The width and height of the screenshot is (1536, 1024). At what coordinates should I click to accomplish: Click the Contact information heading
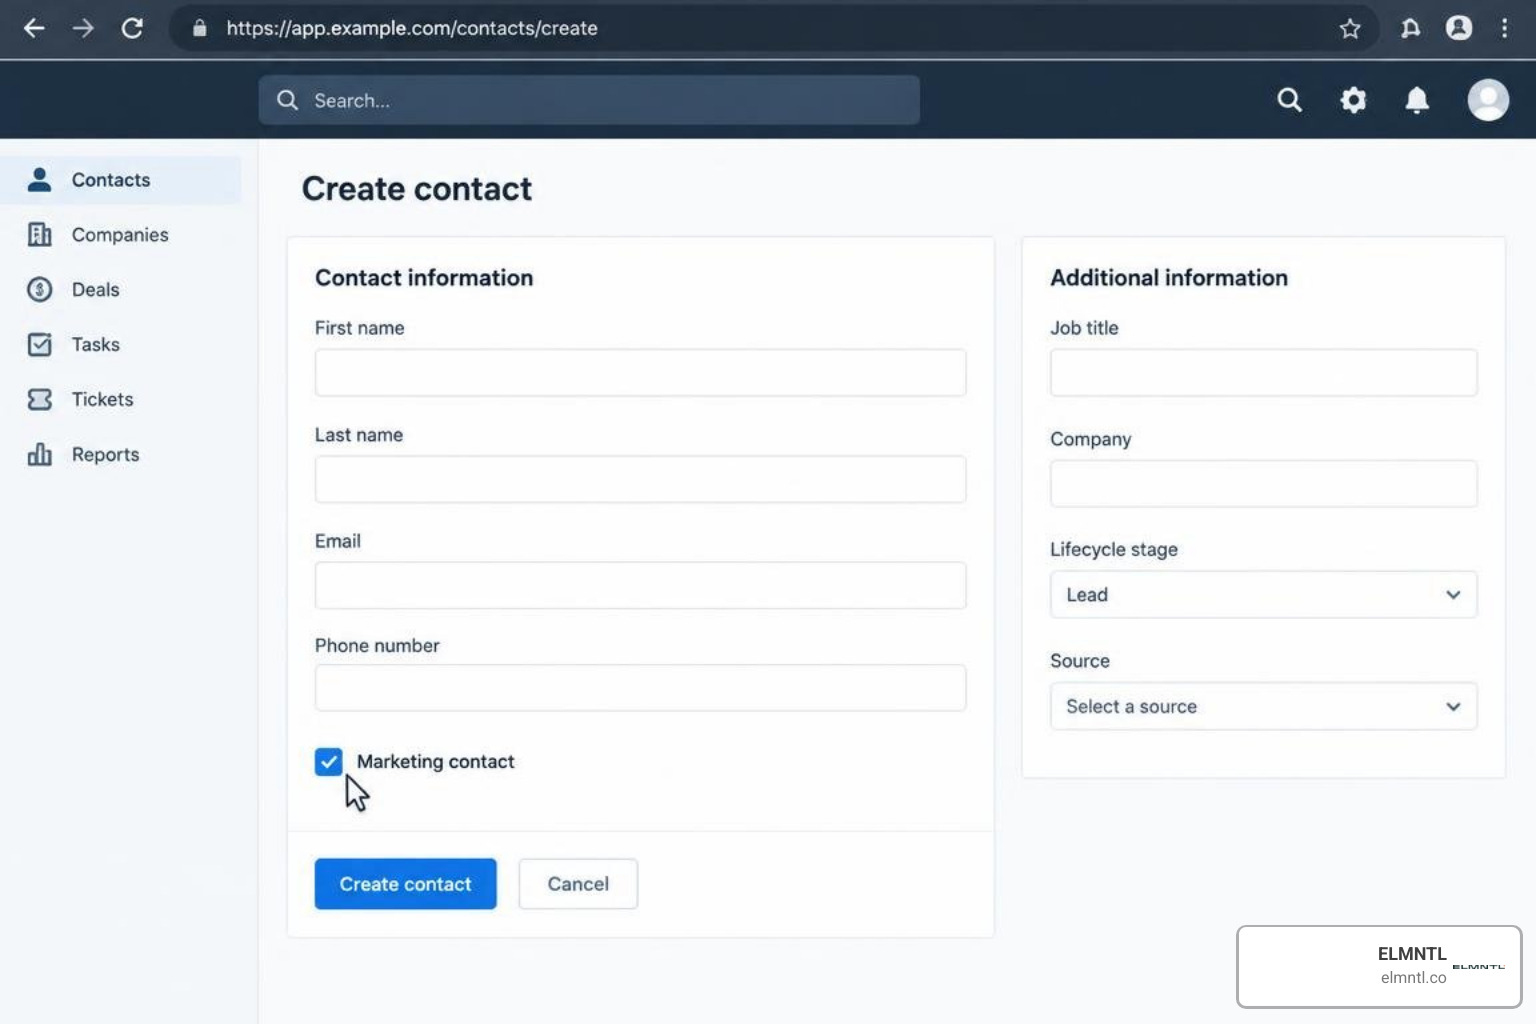click(x=424, y=278)
